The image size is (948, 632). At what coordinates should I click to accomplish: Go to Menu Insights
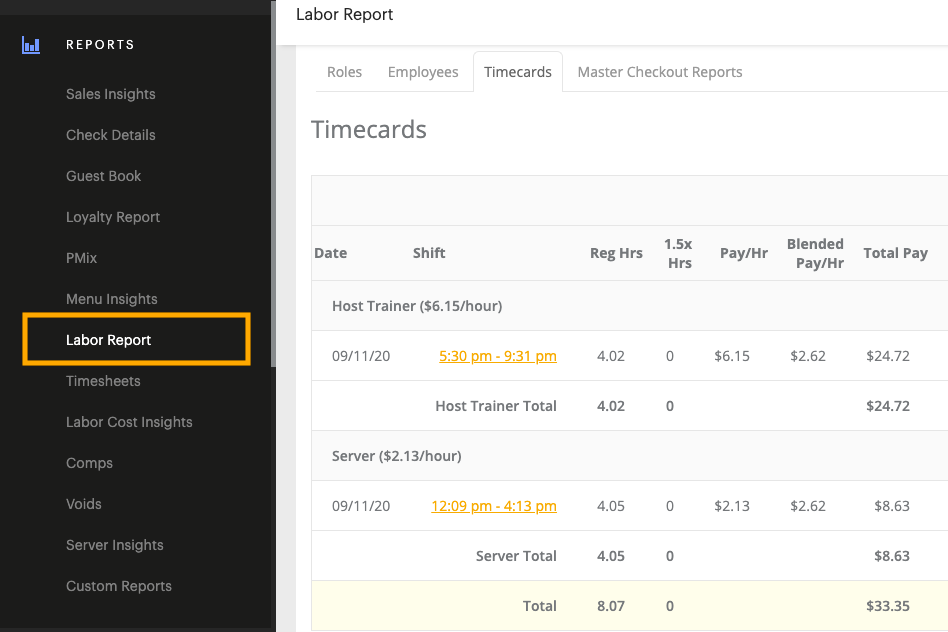tap(111, 299)
